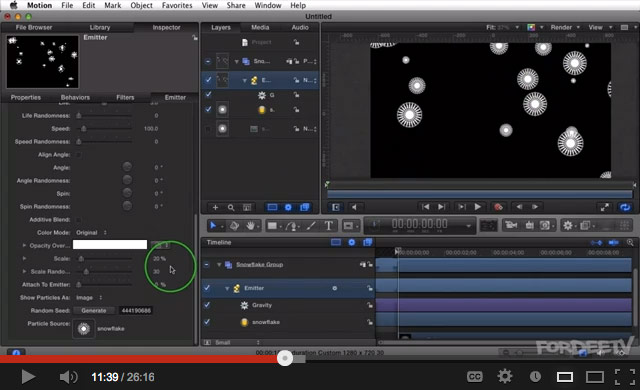Screen dimensions: 640x390
Task: Expand Scale parameter disclosure triangle
Action: (x=24, y=259)
